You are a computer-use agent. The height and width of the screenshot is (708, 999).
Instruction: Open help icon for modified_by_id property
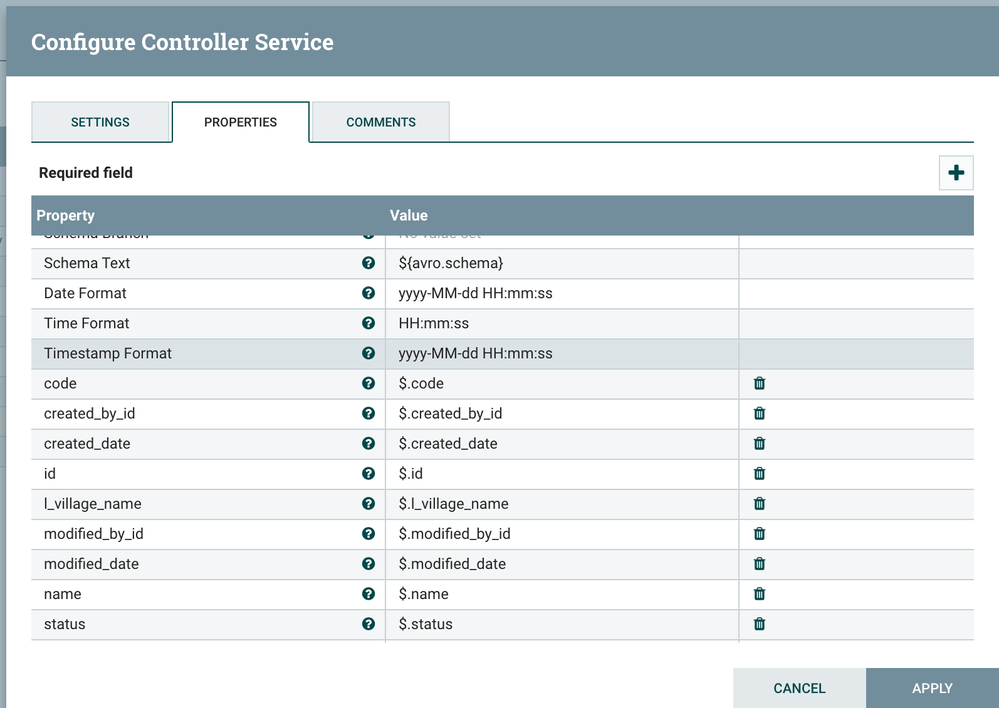click(x=368, y=533)
